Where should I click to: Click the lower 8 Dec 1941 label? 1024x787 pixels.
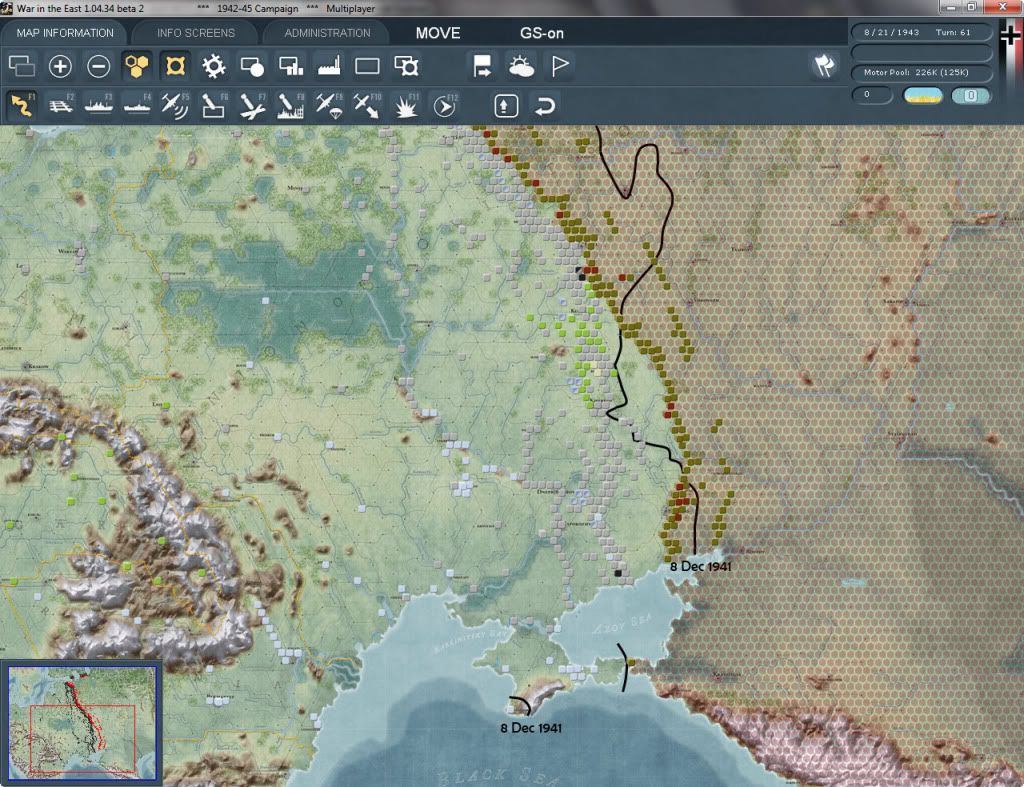(531, 728)
